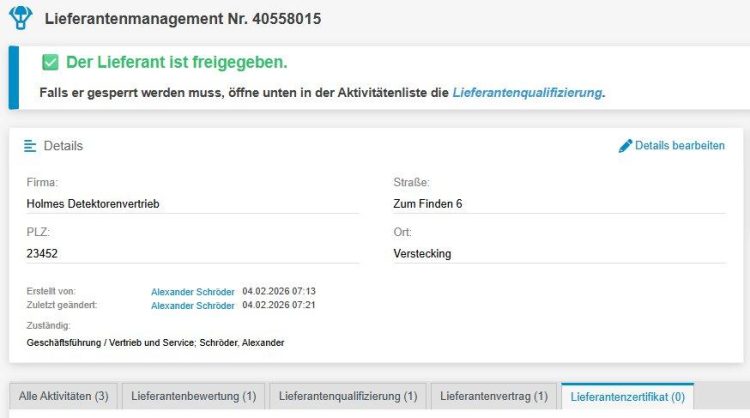Click the Straße field 'Zum Finden 6'
The image size is (750, 418).
click(x=428, y=204)
